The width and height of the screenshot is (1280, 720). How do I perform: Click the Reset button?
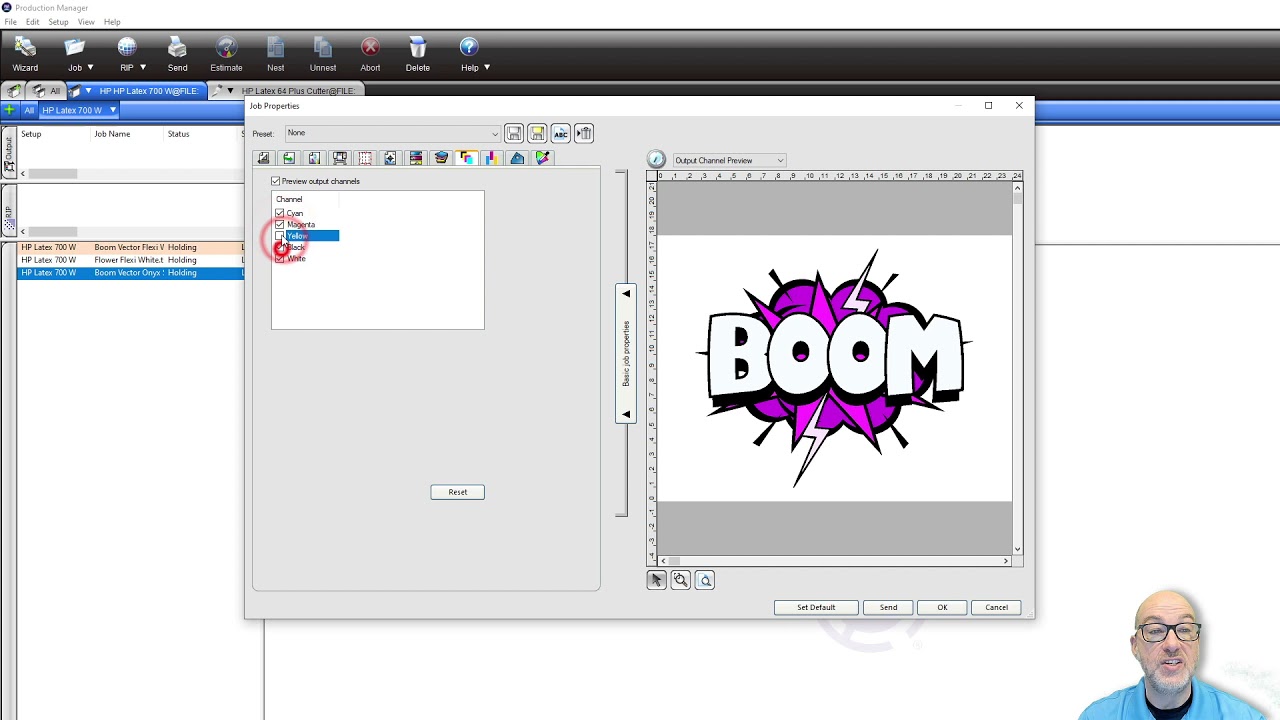point(457,492)
